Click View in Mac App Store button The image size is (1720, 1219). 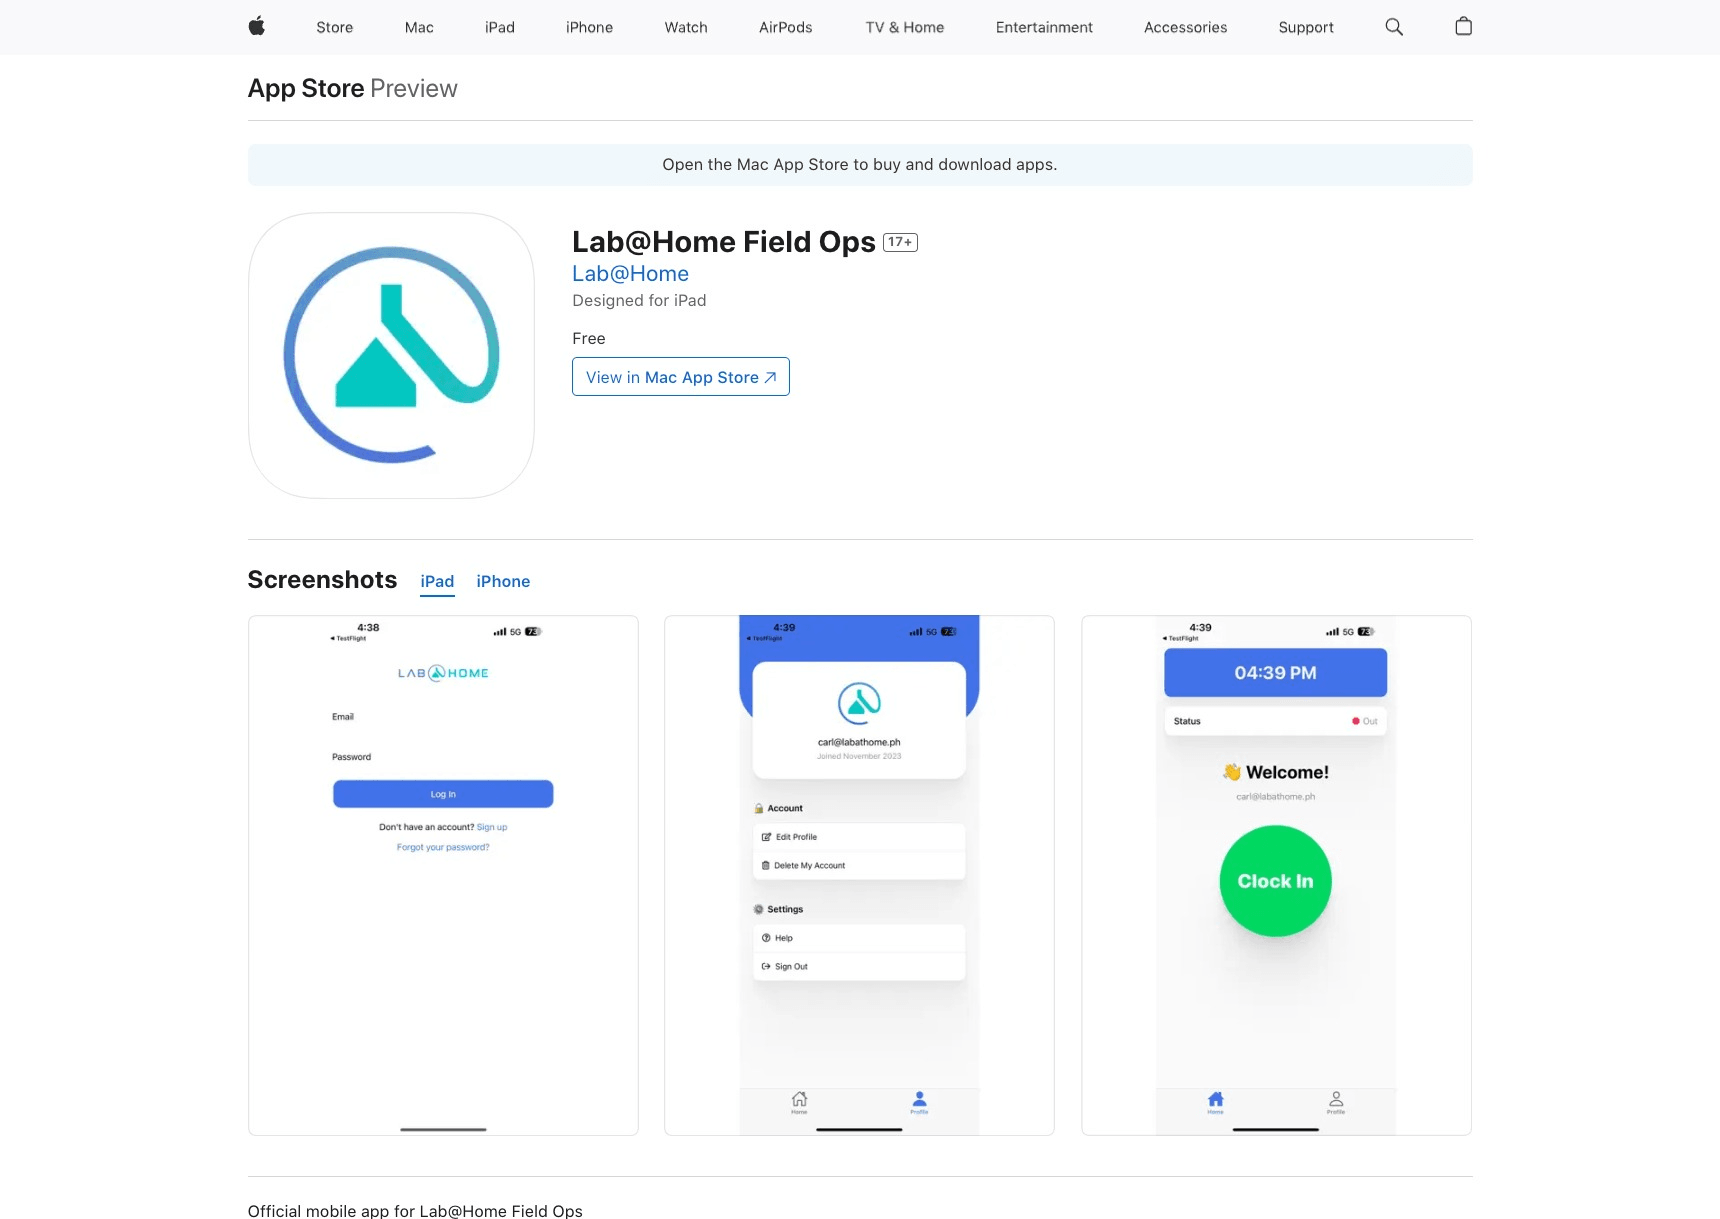[x=680, y=377]
